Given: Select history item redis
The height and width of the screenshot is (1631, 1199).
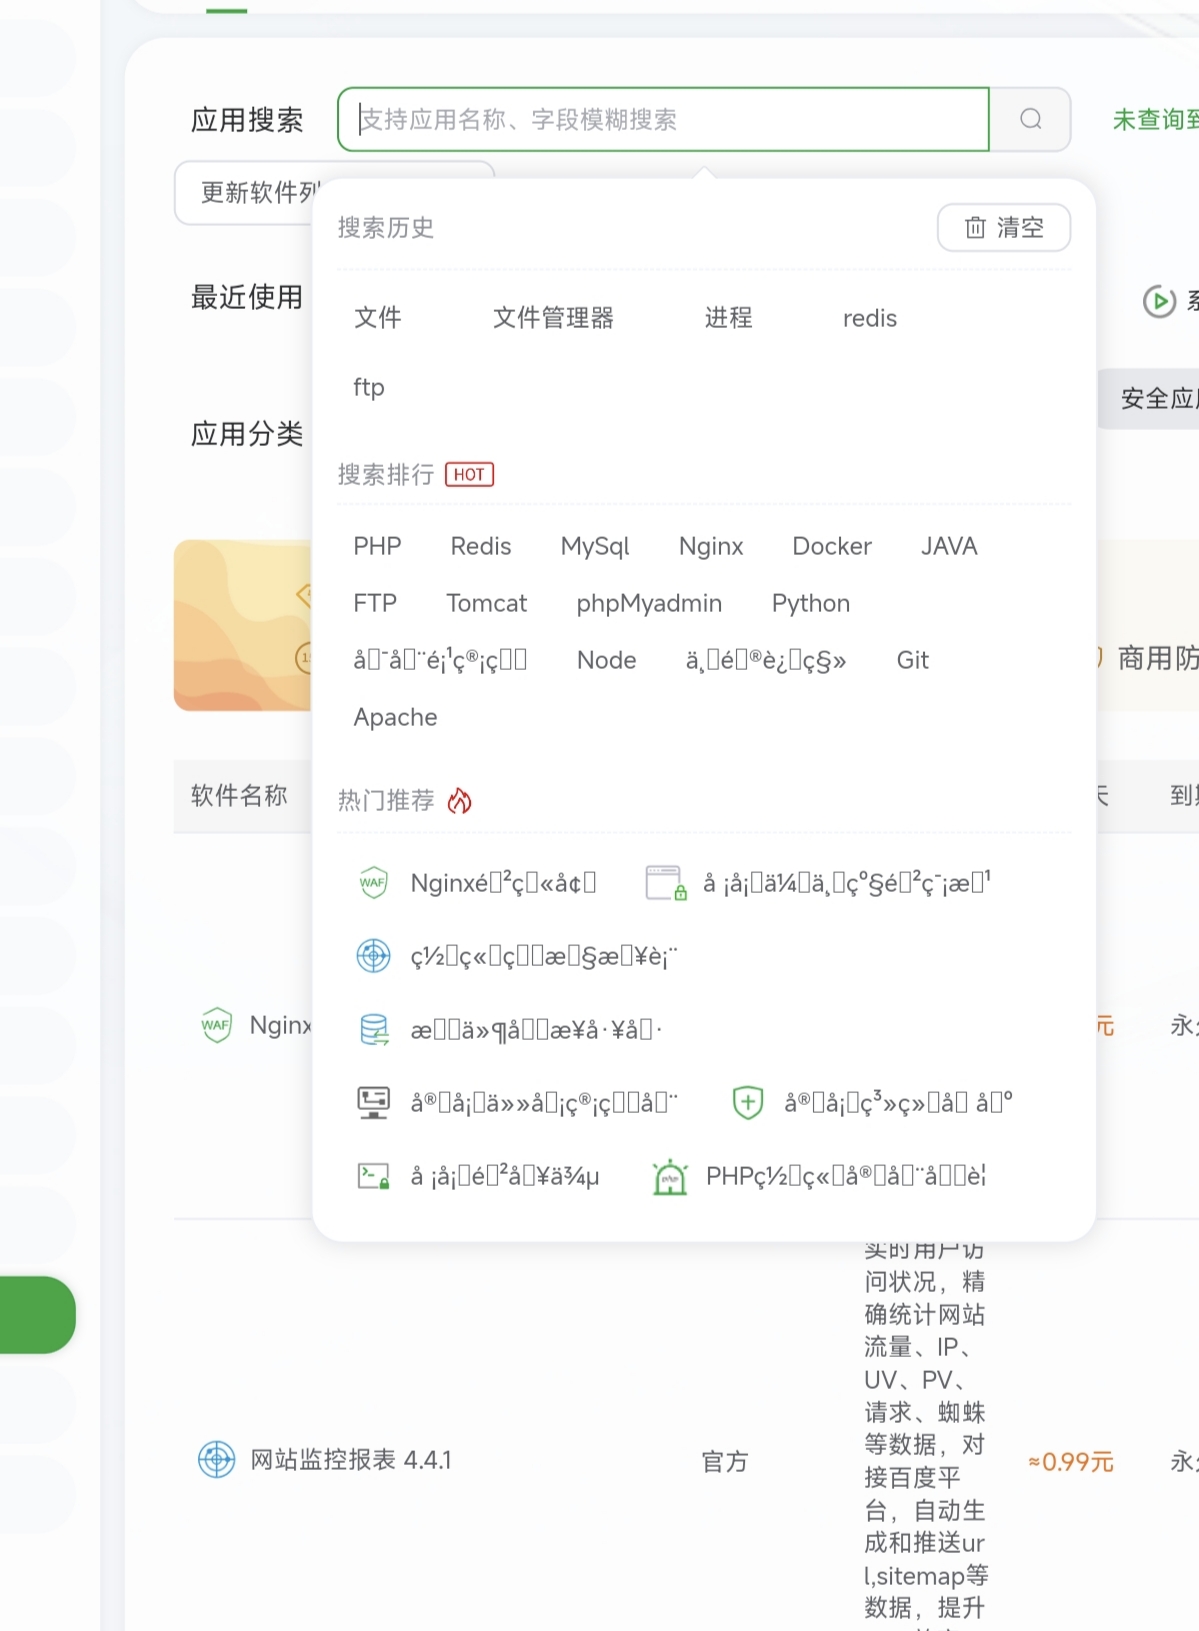Looking at the screenshot, I should pyautogui.click(x=870, y=318).
